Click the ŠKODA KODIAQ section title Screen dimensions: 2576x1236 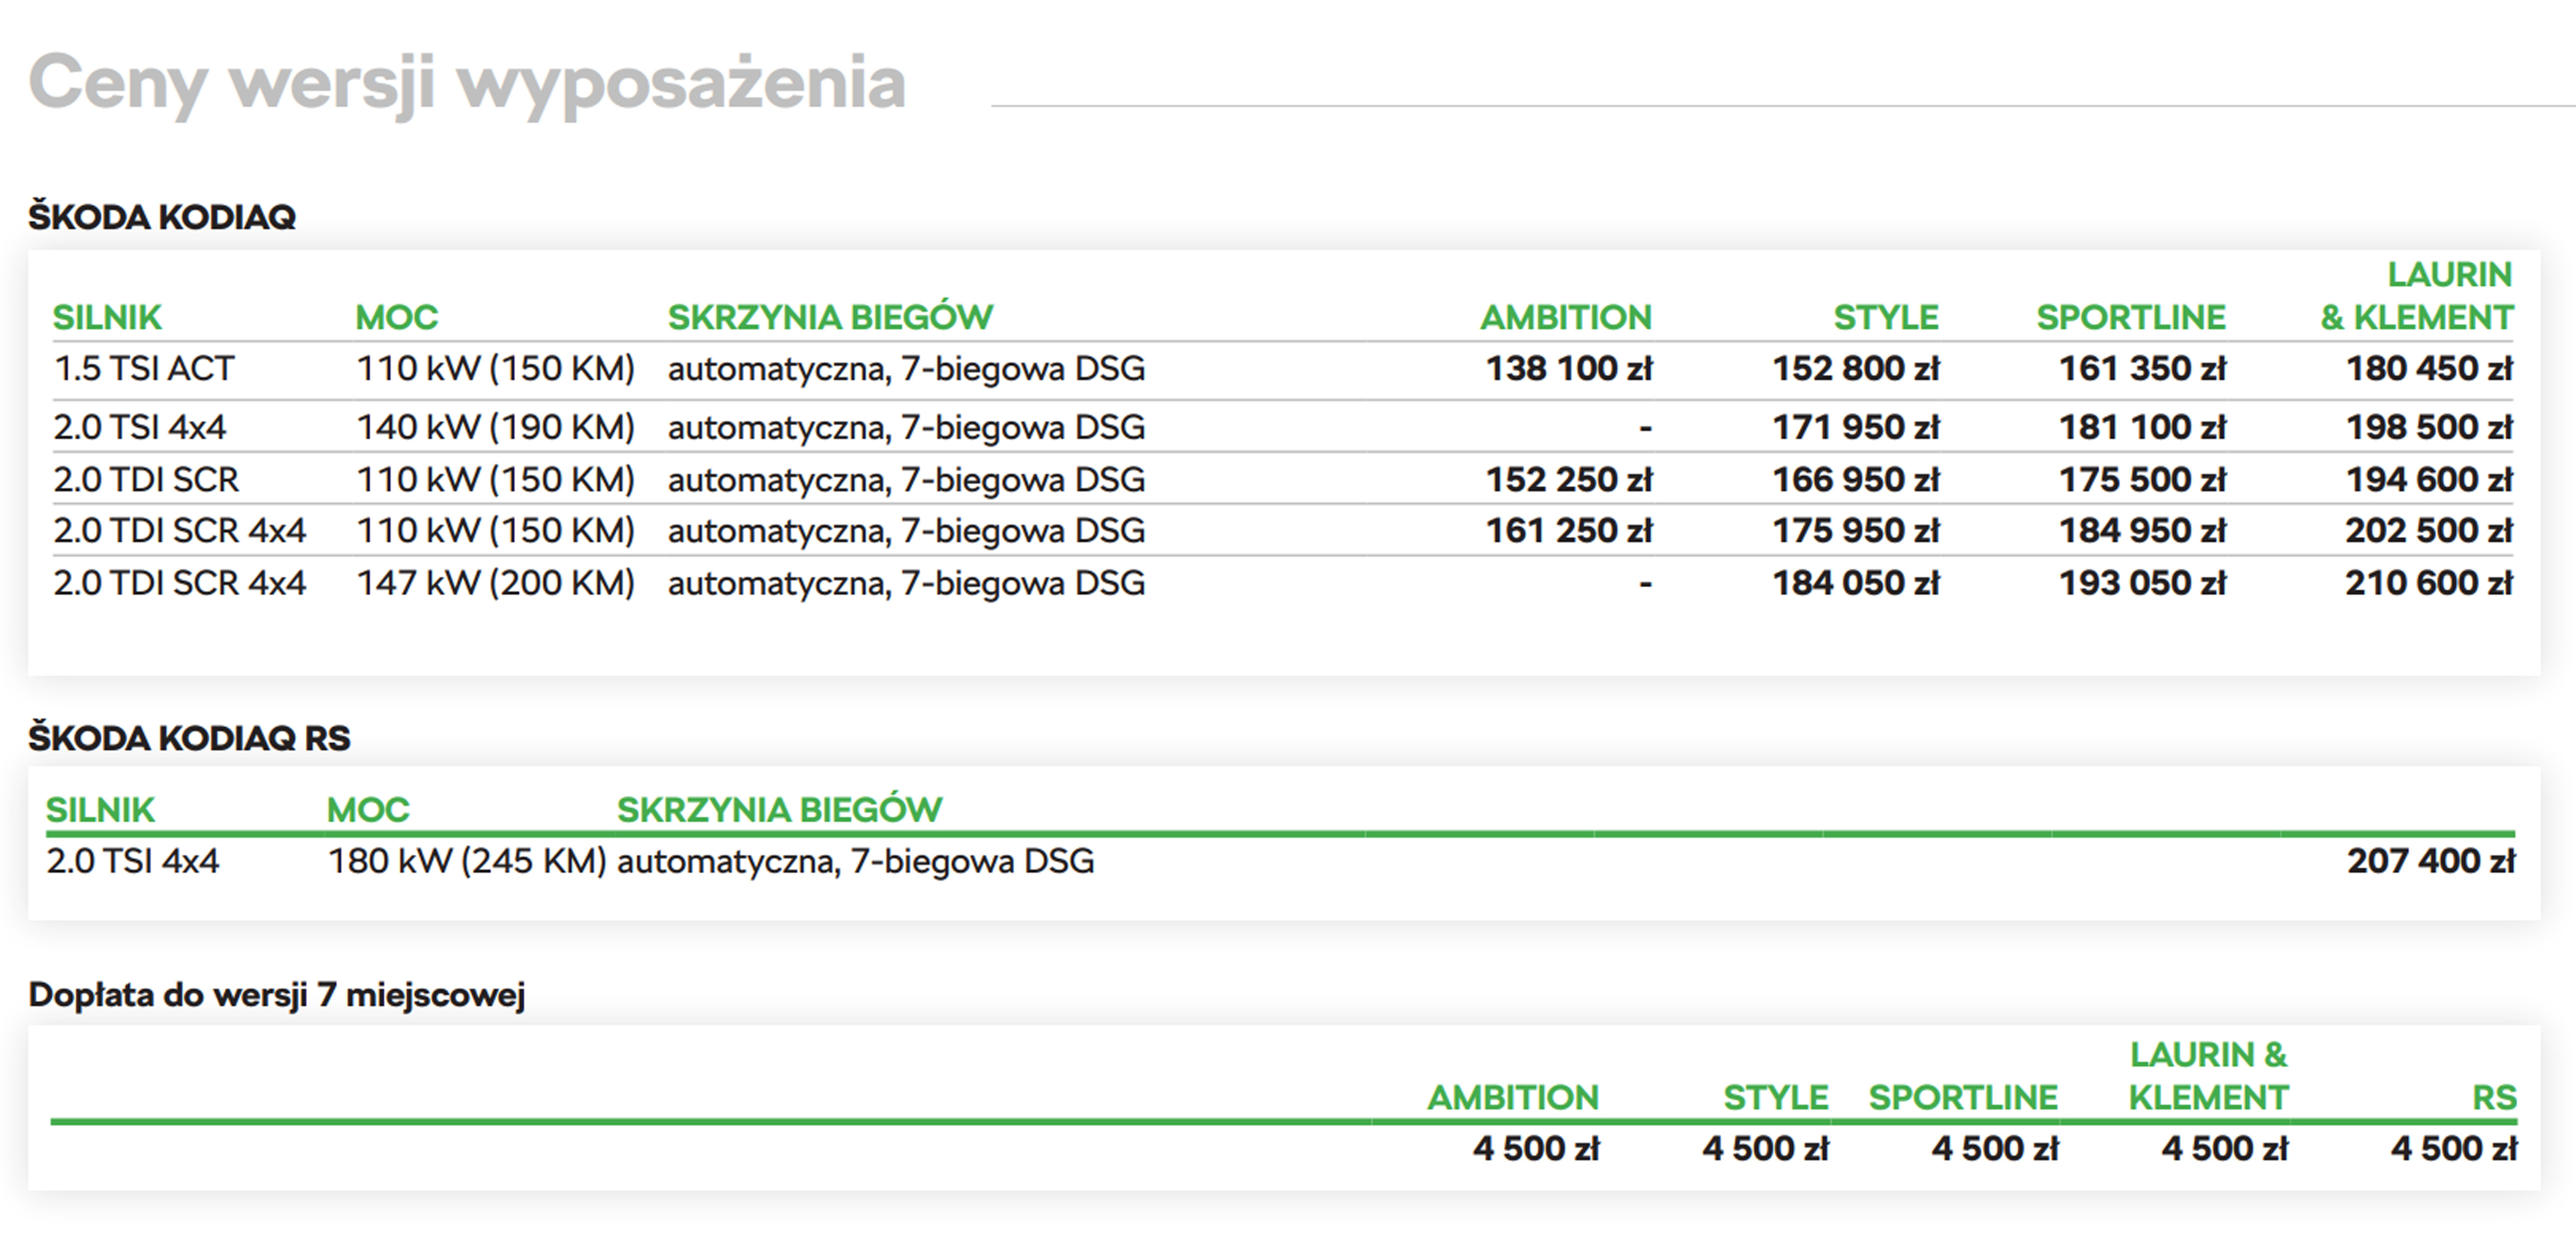pyautogui.click(x=162, y=217)
